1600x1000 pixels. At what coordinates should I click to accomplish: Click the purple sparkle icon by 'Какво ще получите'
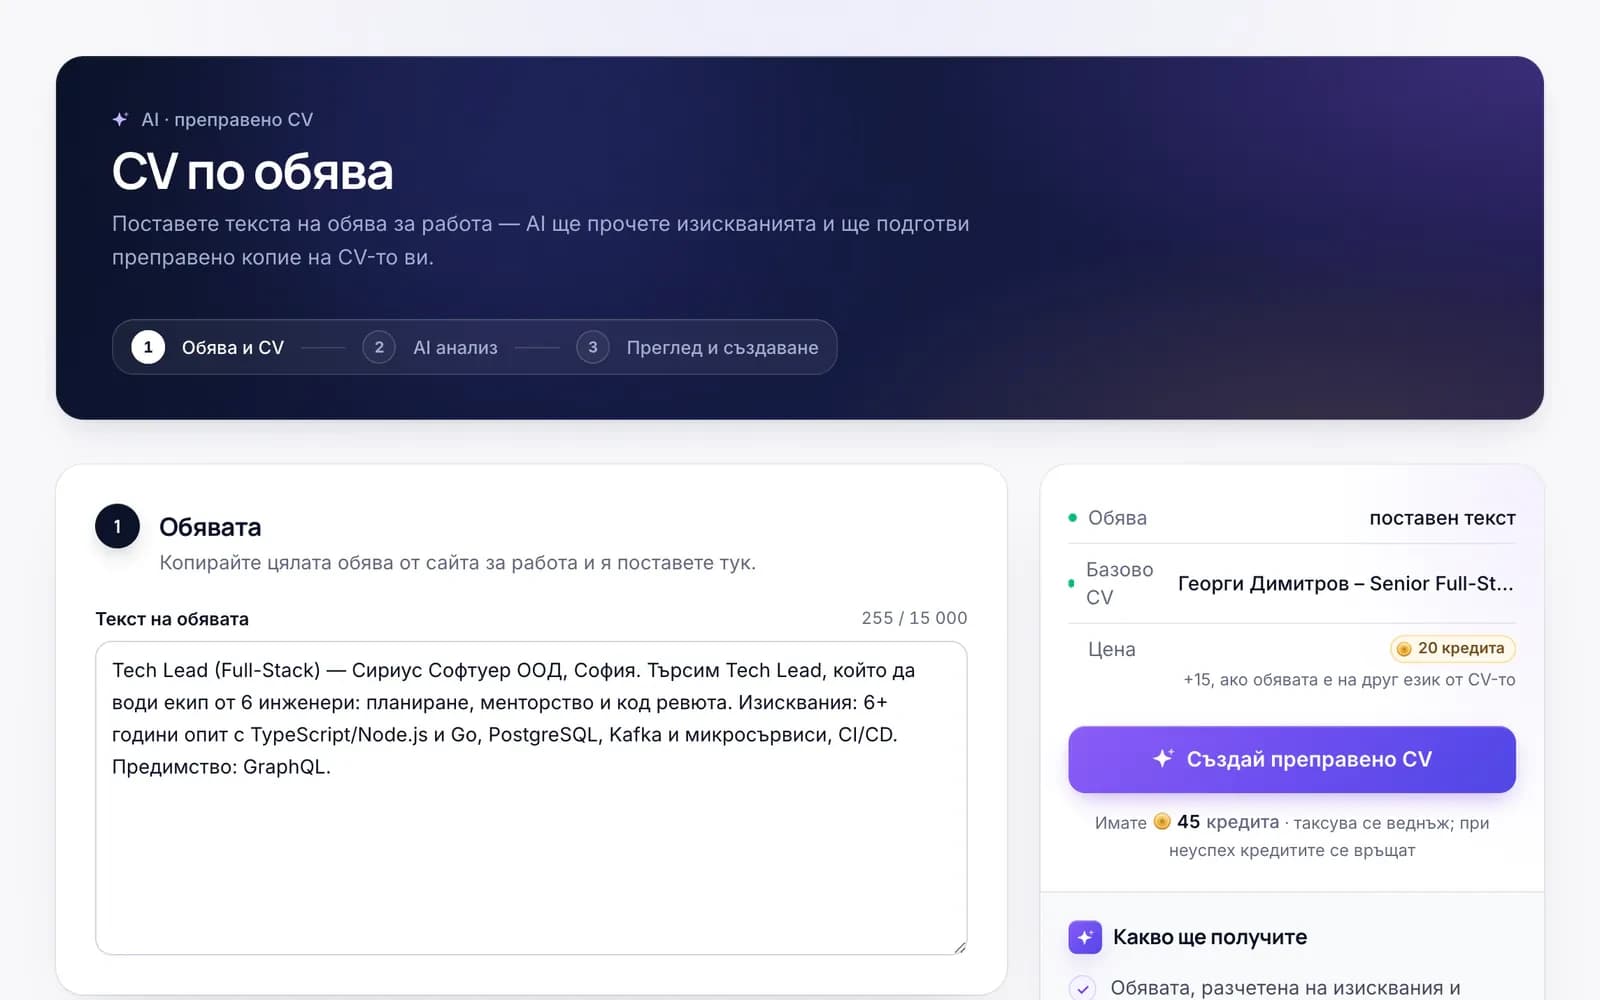1085,937
